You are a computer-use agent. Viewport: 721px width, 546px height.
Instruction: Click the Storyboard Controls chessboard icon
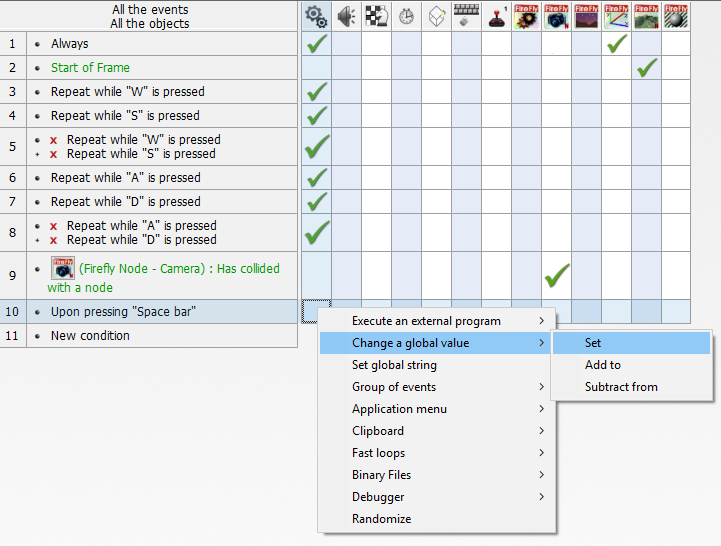pyautogui.click(x=377, y=16)
